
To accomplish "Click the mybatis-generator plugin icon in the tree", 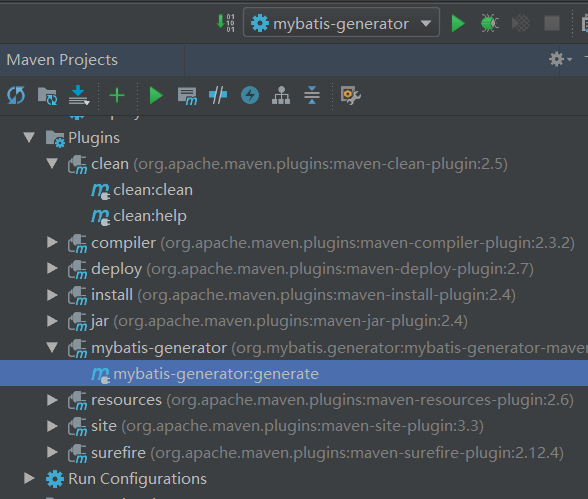I will click(x=77, y=349).
